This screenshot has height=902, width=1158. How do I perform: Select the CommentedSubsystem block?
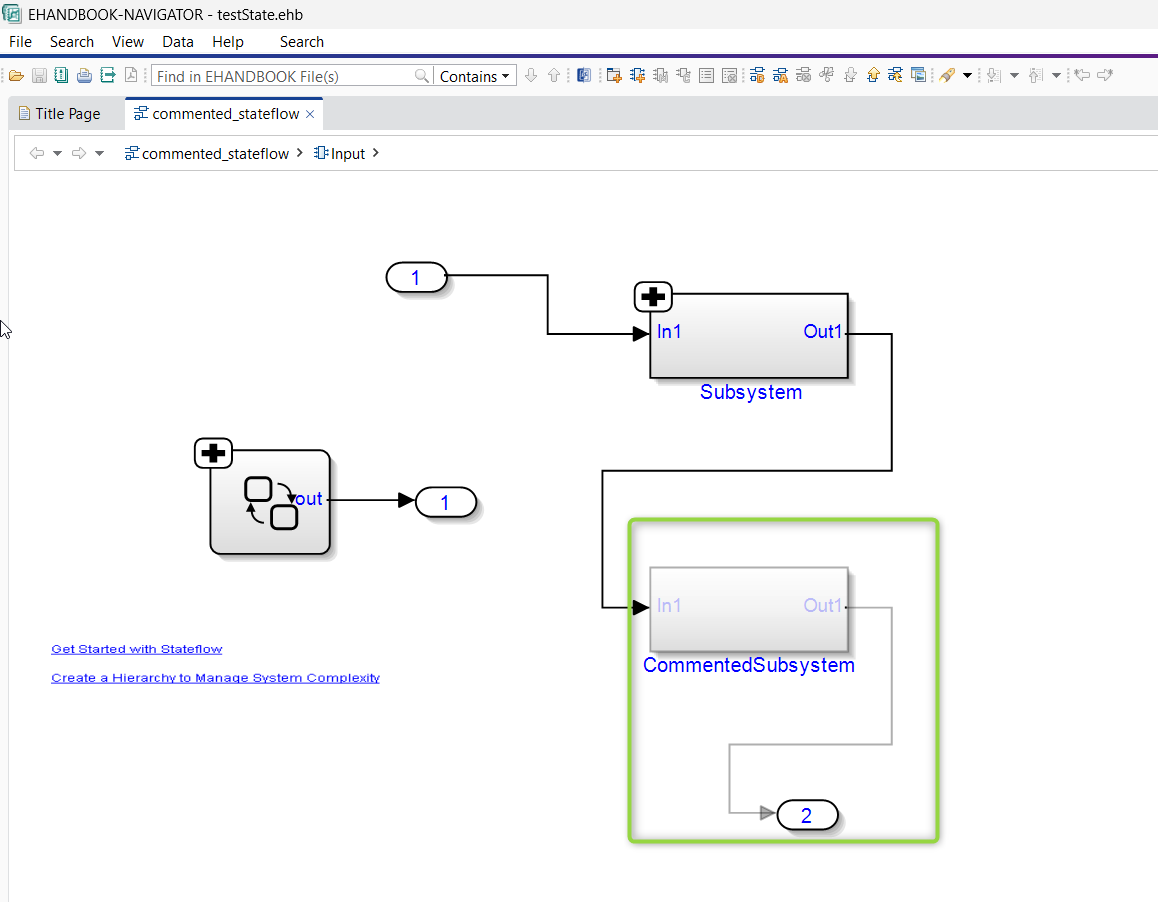point(749,609)
